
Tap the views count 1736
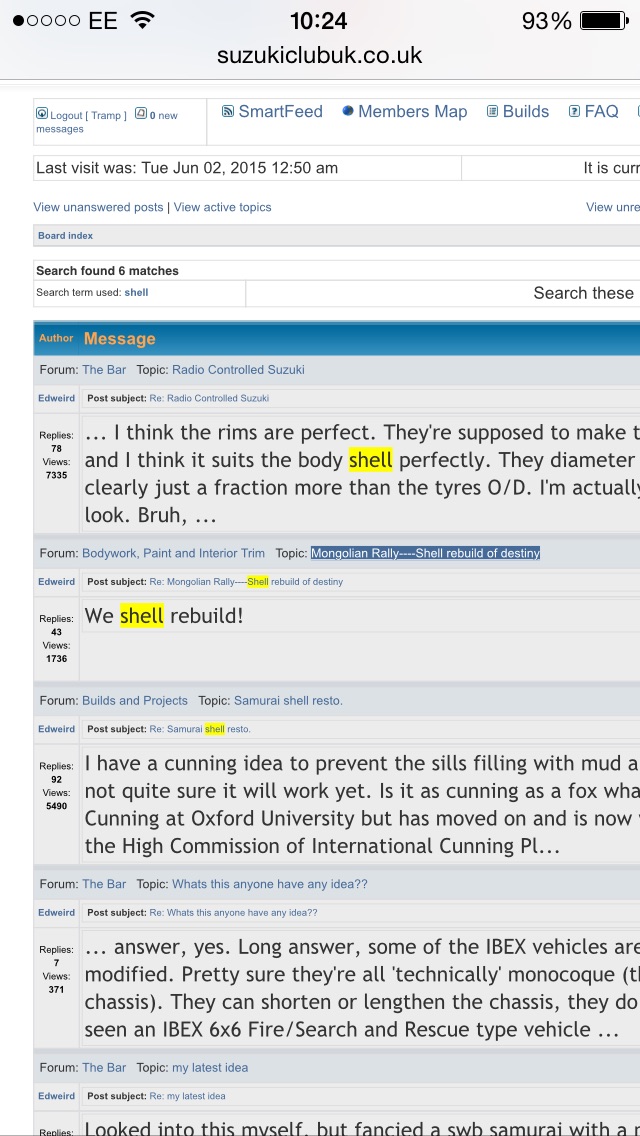click(57, 659)
